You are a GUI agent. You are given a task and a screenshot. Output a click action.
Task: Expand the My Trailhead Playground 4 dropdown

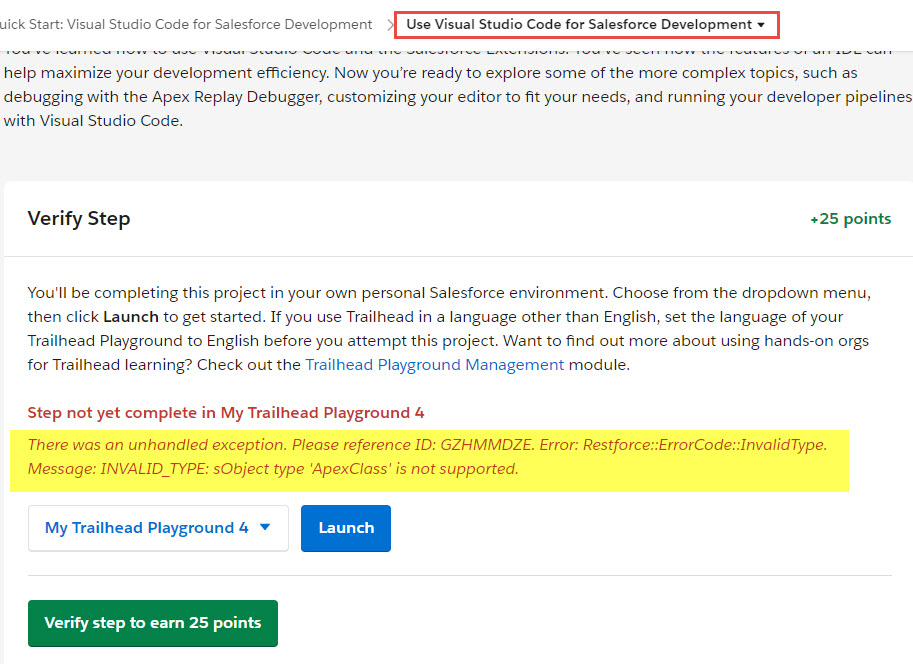coord(158,528)
